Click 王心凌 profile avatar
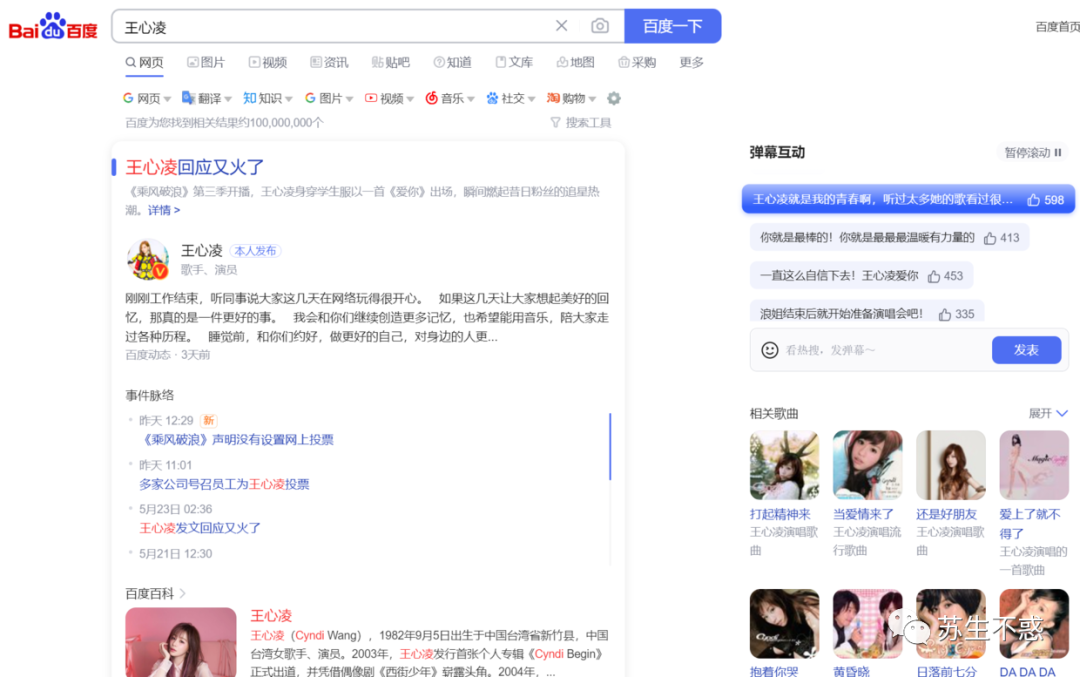This screenshot has height=677, width=1080. (147, 259)
